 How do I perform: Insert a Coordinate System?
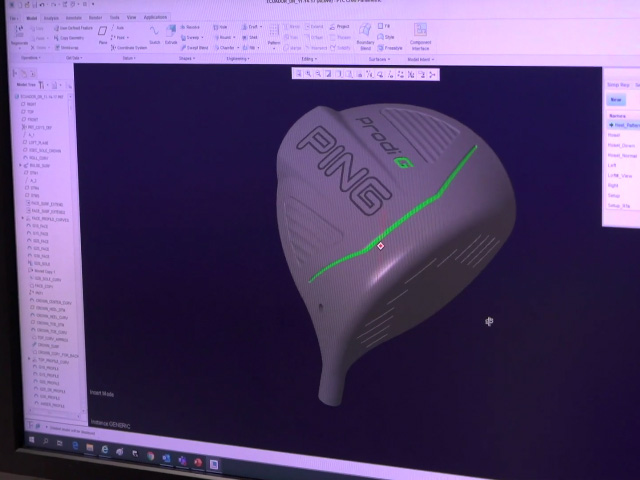click(x=129, y=48)
